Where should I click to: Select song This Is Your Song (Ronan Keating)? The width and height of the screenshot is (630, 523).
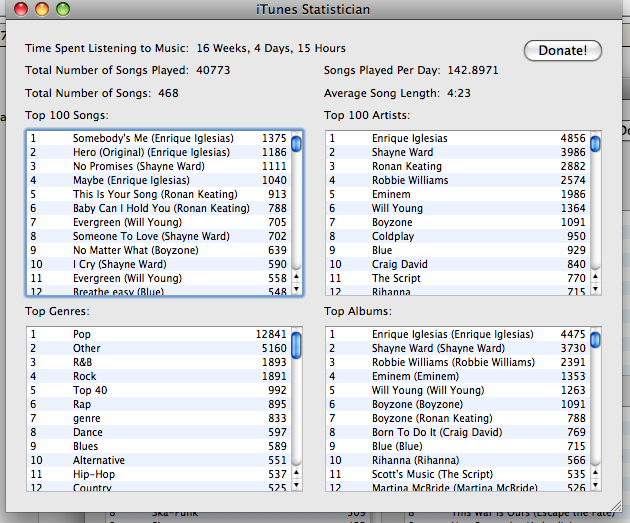pos(159,194)
